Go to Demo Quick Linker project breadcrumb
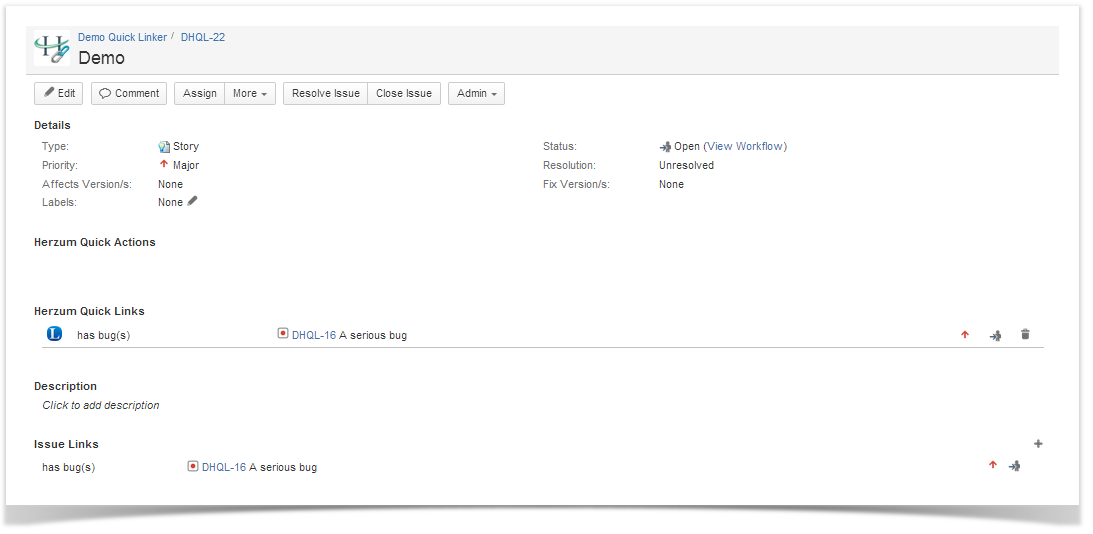This screenshot has height=534, width=1093. tap(122, 37)
